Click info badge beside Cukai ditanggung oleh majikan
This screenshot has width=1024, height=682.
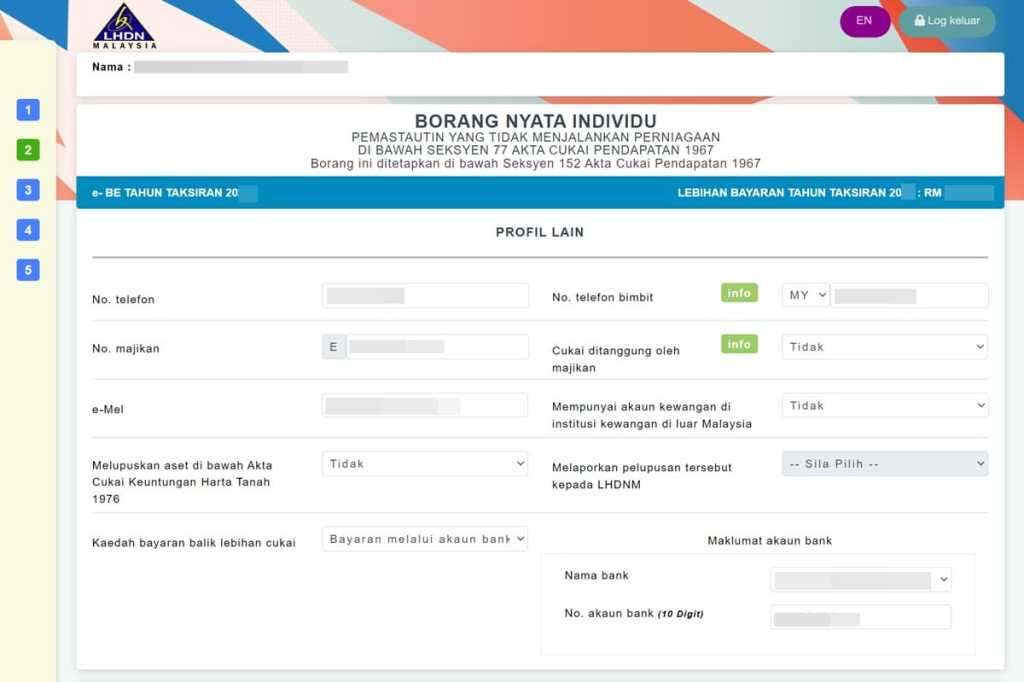pos(739,344)
